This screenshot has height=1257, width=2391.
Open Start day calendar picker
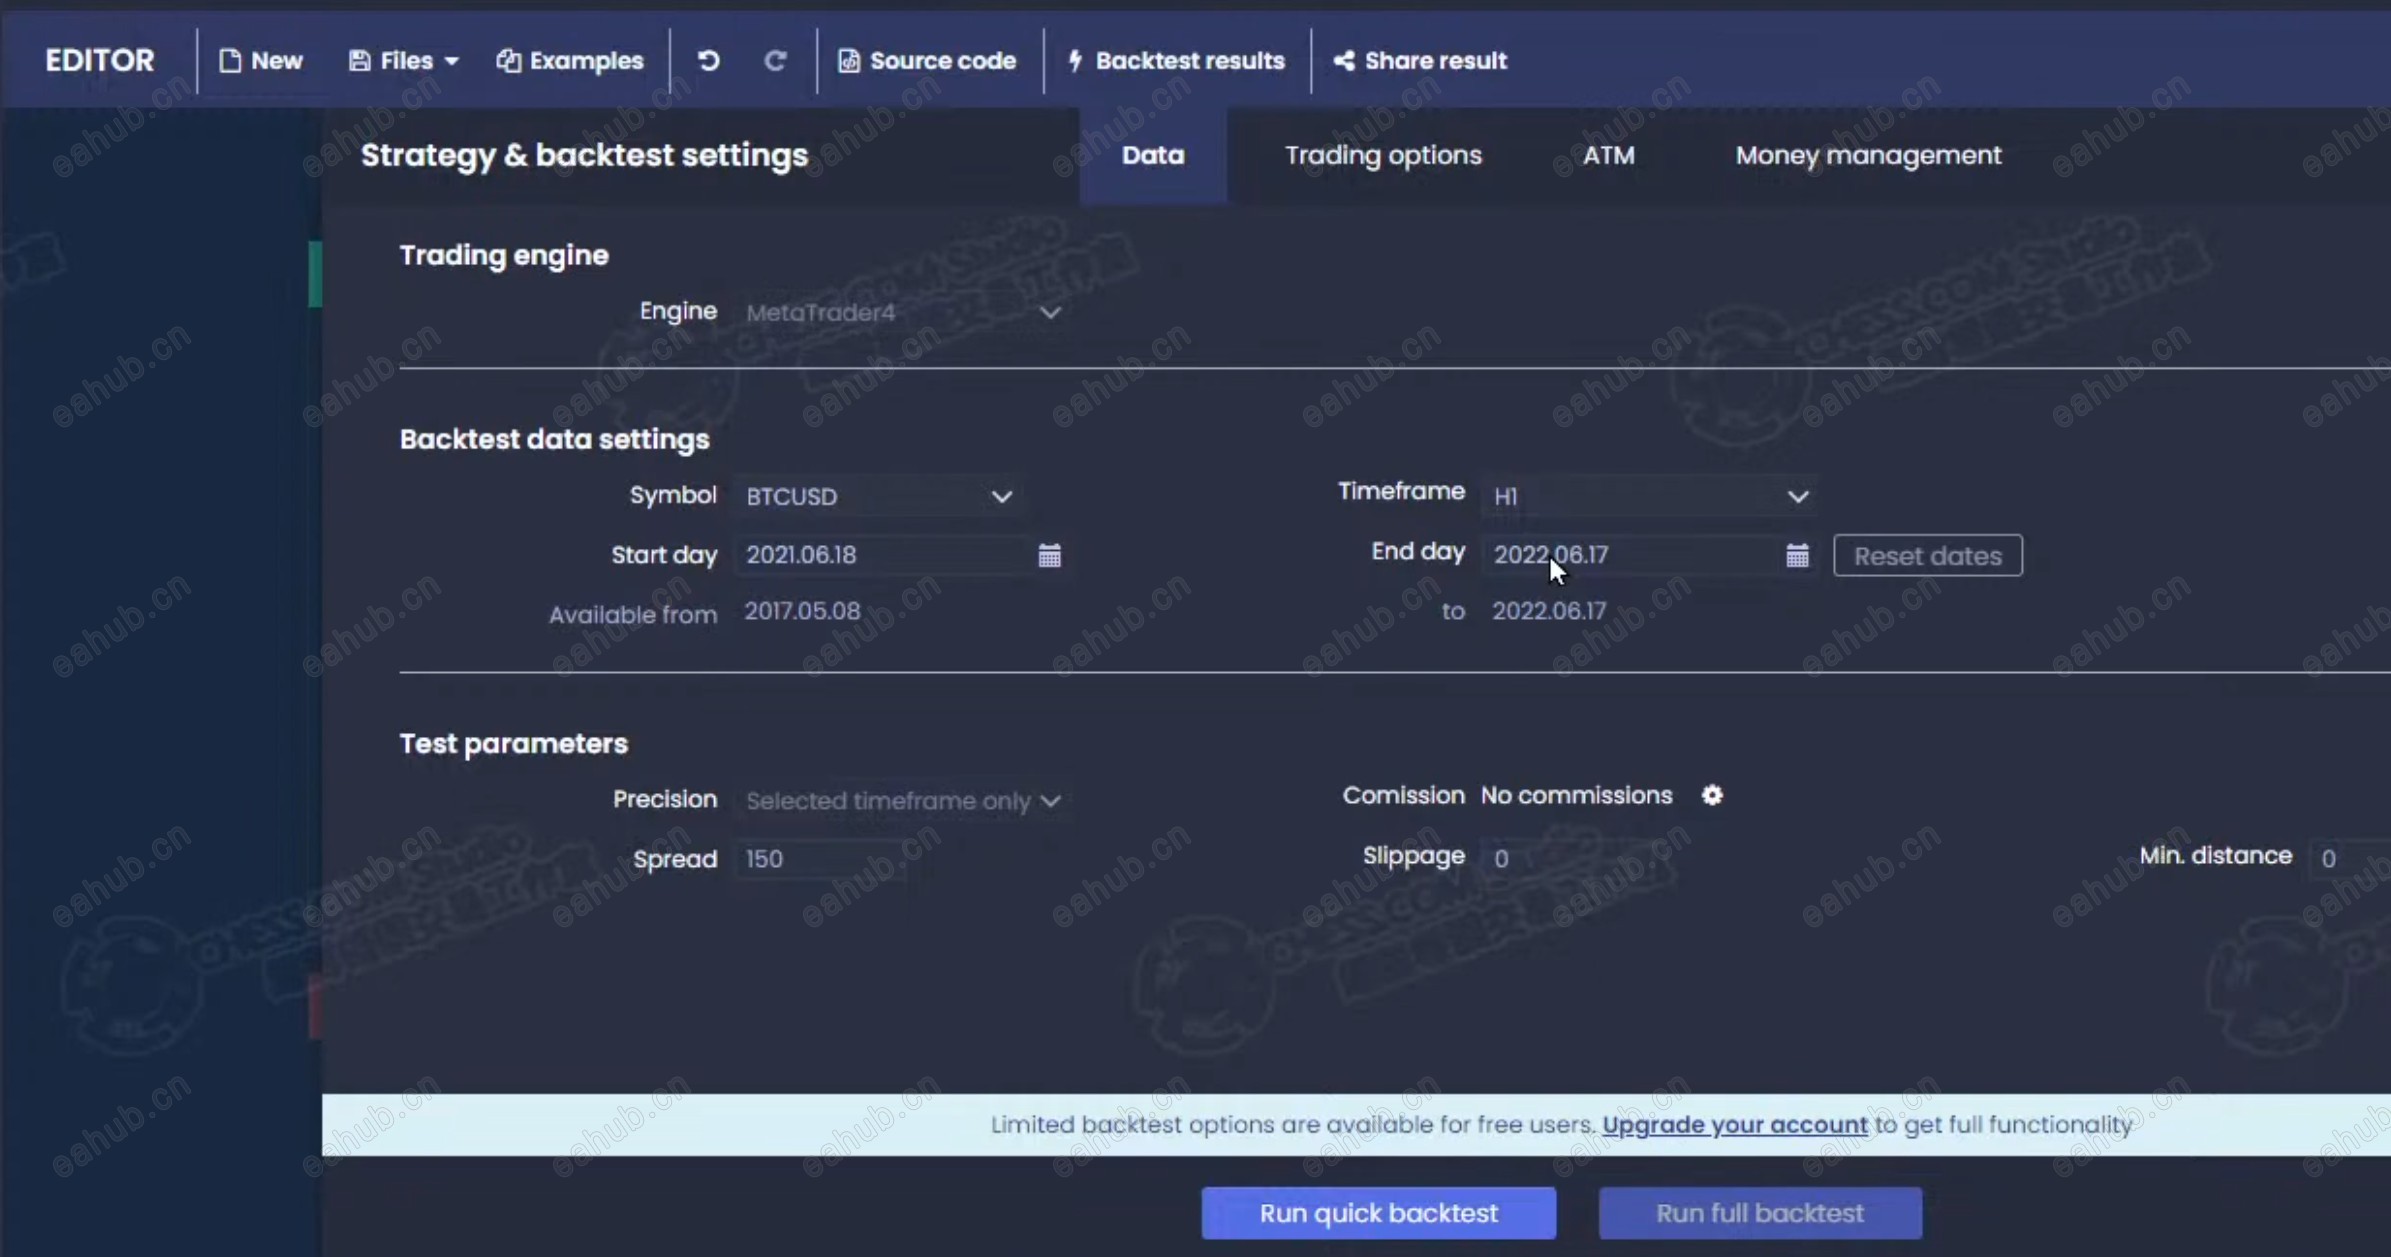point(1049,556)
